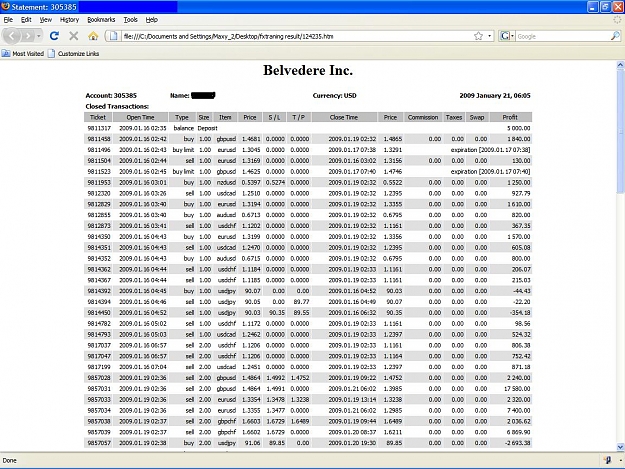Click into the URL address field
The width and height of the screenshot is (625, 469).
click(295, 36)
